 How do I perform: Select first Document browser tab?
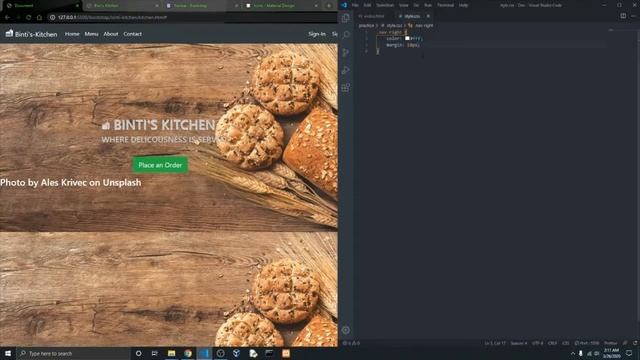41,6
